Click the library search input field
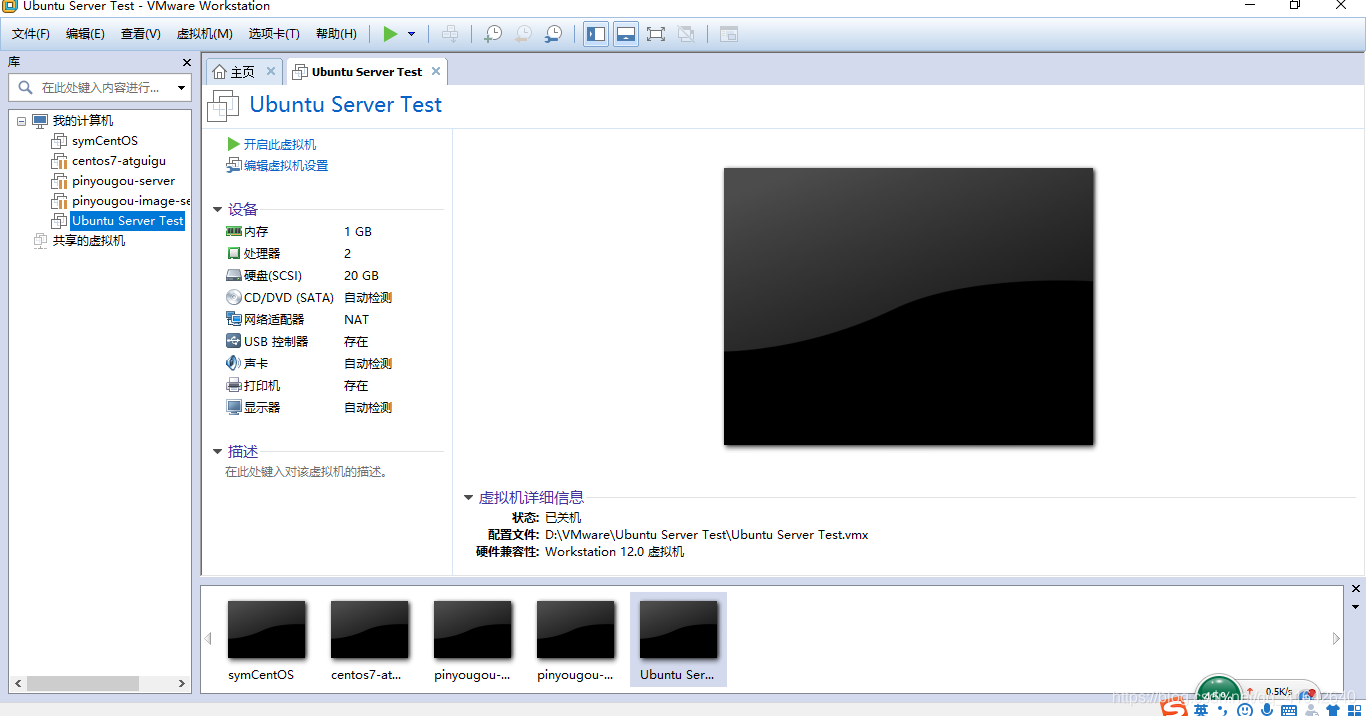Viewport: 1366px width, 716px height. click(100, 88)
